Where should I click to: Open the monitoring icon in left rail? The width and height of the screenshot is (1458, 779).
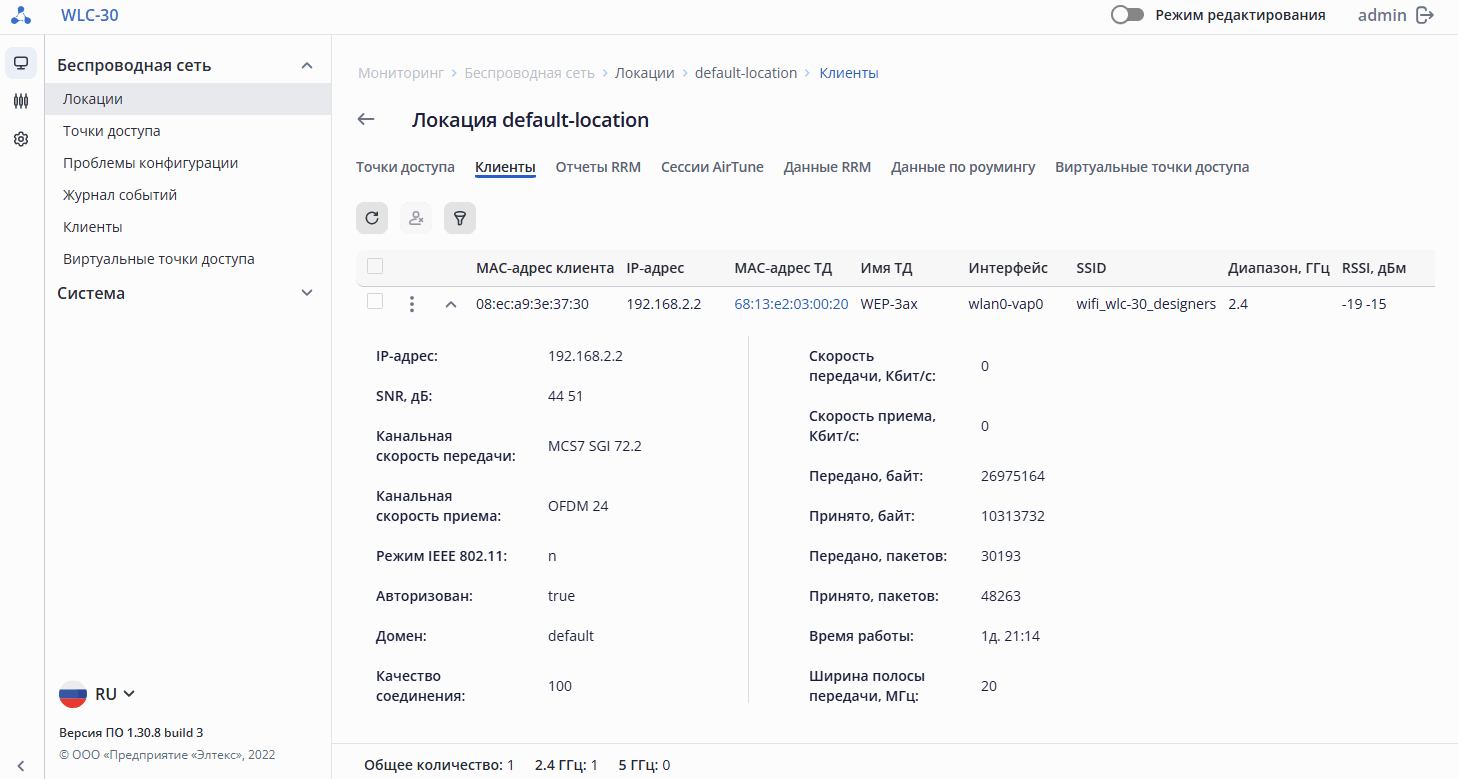click(x=21, y=63)
